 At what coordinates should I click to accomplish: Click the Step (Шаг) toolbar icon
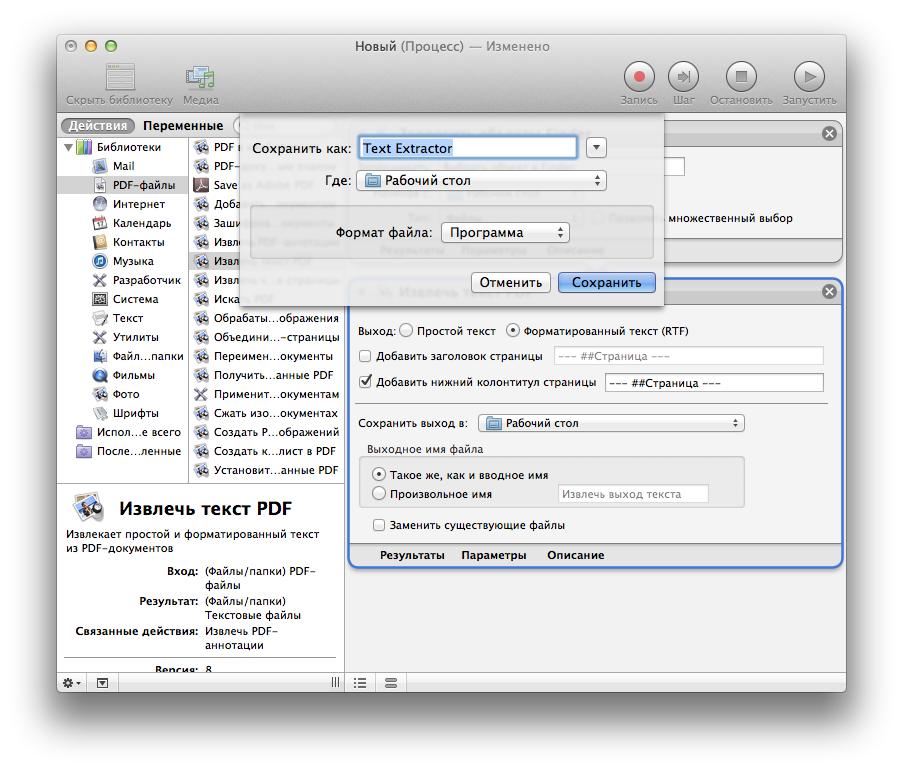tap(683, 77)
